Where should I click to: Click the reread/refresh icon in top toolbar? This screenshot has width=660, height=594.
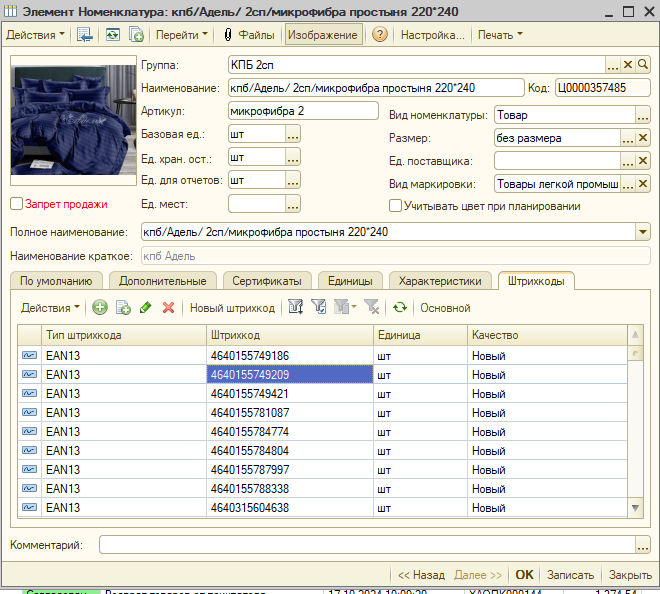tap(112, 35)
